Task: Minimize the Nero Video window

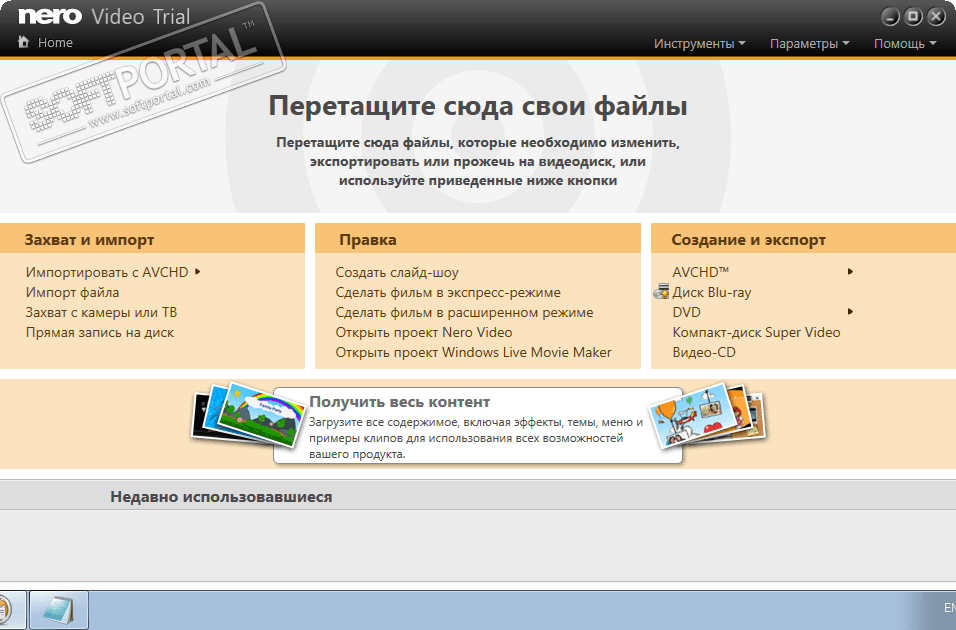Action: pyautogui.click(x=890, y=17)
